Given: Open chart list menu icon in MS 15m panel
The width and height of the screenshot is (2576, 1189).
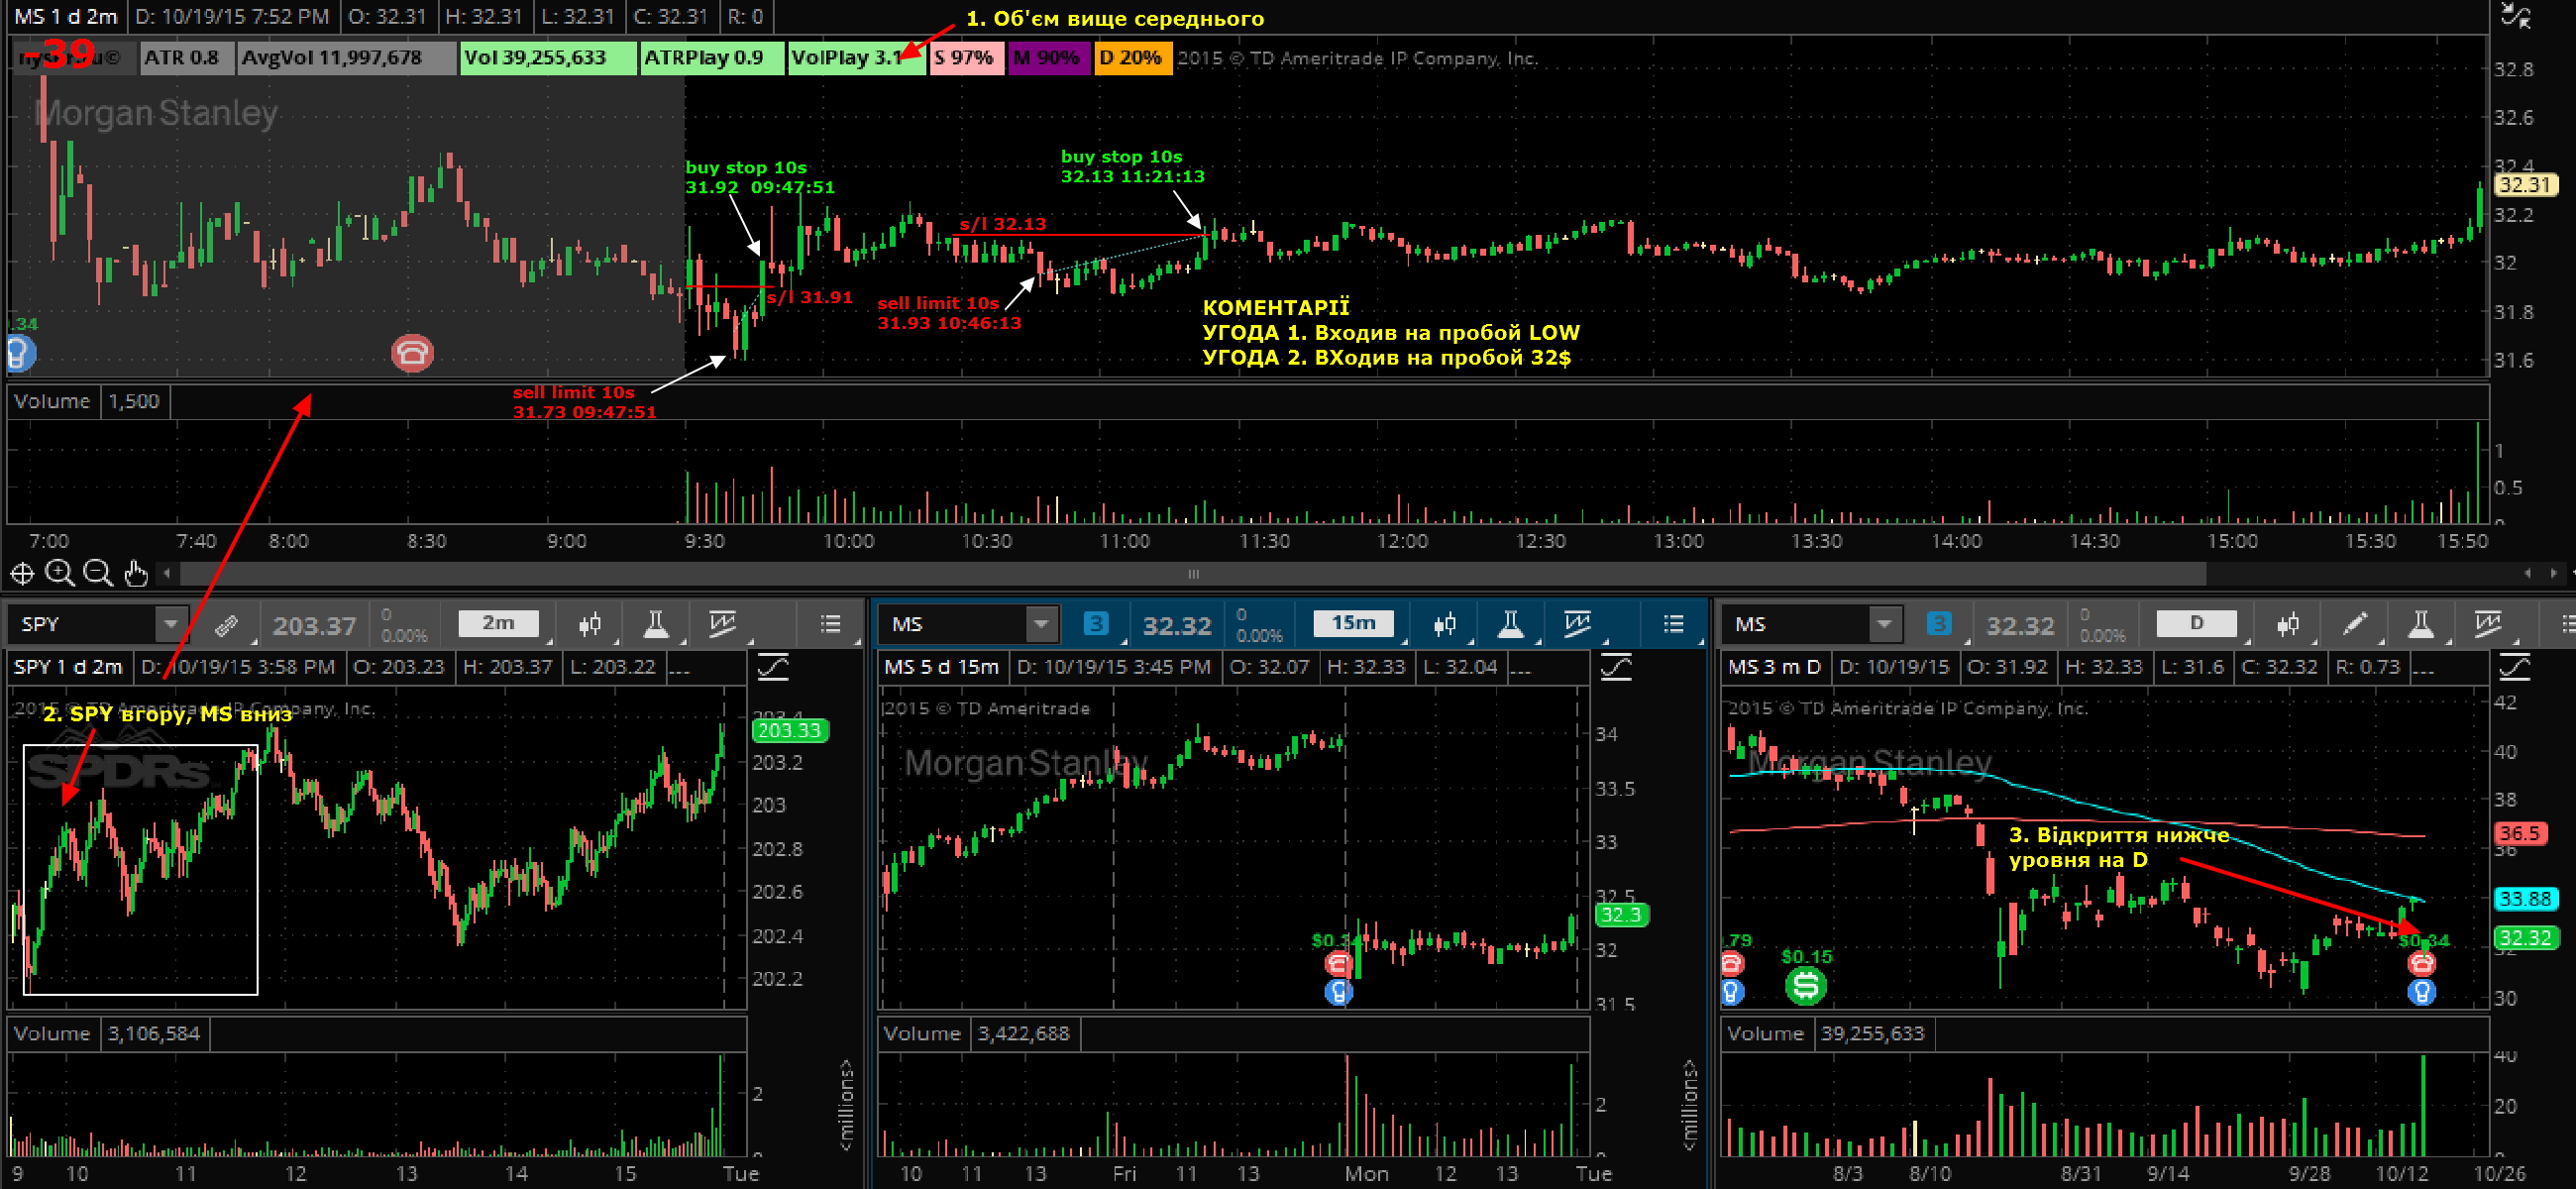Looking at the screenshot, I should click(x=1674, y=625).
